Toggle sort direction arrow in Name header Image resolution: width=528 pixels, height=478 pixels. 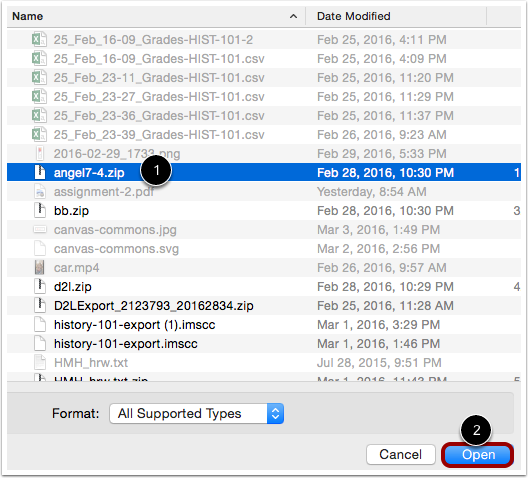click(293, 16)
